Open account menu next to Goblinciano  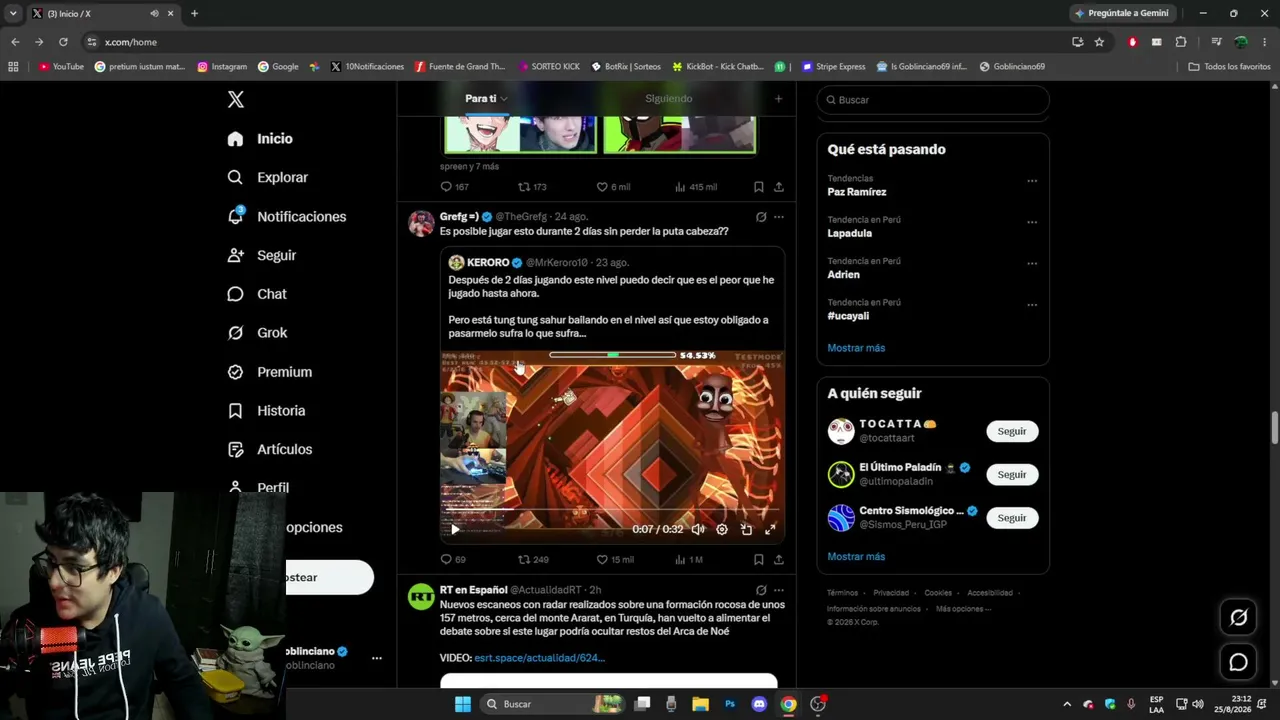[377, 658]
